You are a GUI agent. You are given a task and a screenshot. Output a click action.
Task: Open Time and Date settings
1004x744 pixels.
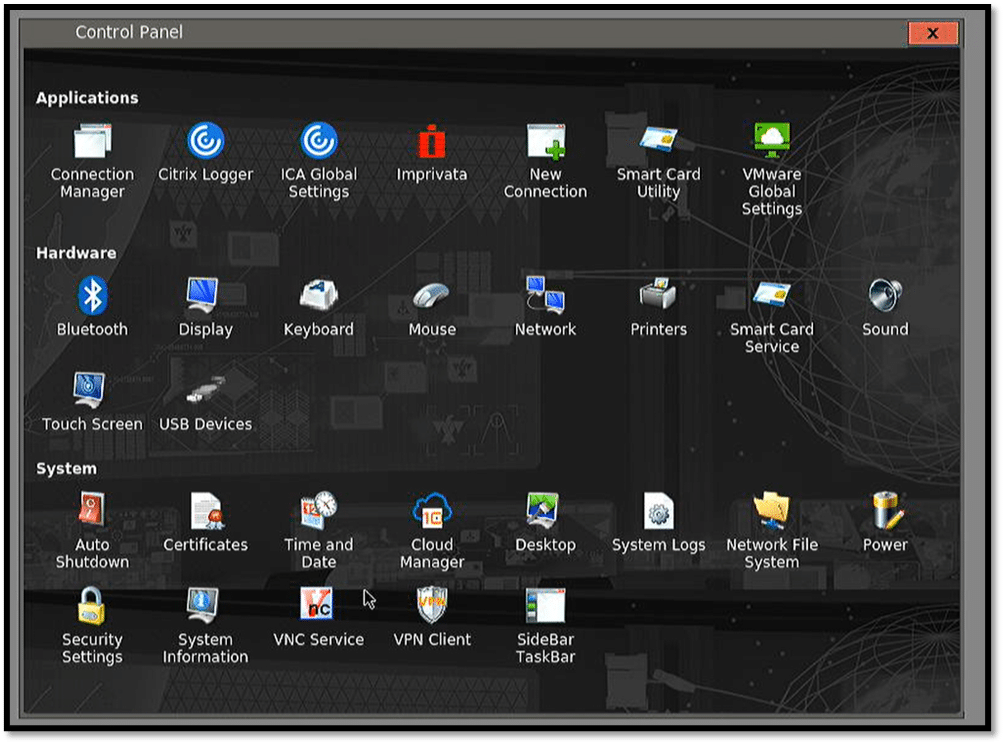(319, 530)
